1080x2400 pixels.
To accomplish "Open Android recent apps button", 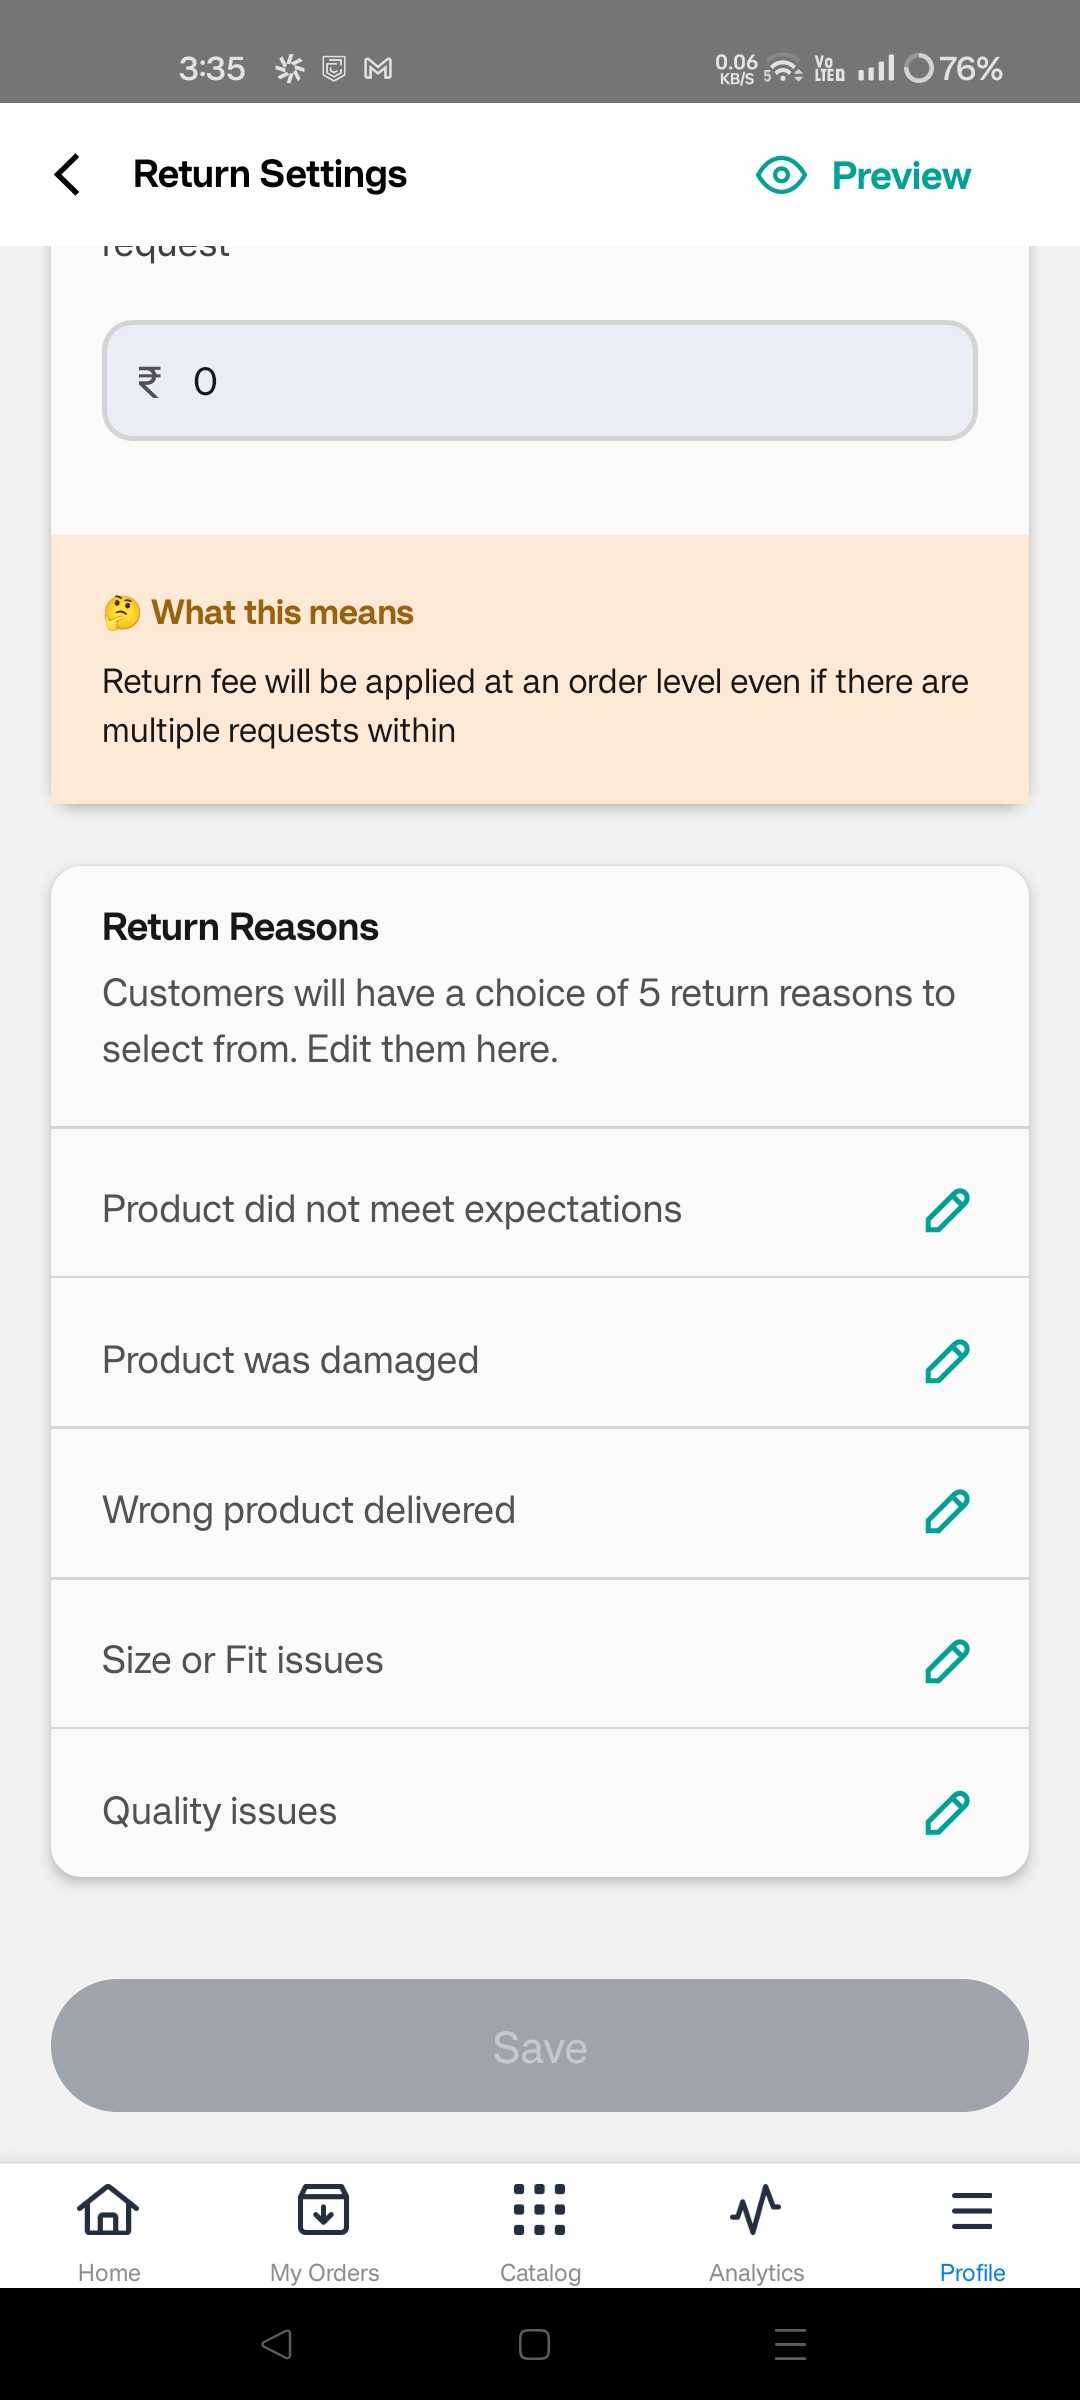I will (790, 2344).
